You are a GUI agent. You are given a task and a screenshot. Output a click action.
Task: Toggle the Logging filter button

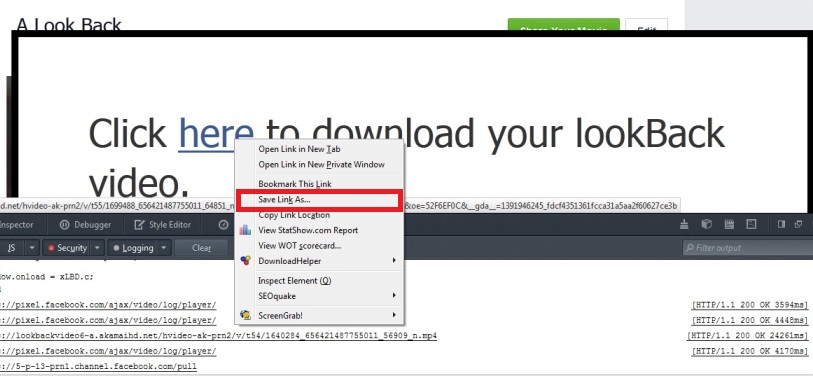133,248
